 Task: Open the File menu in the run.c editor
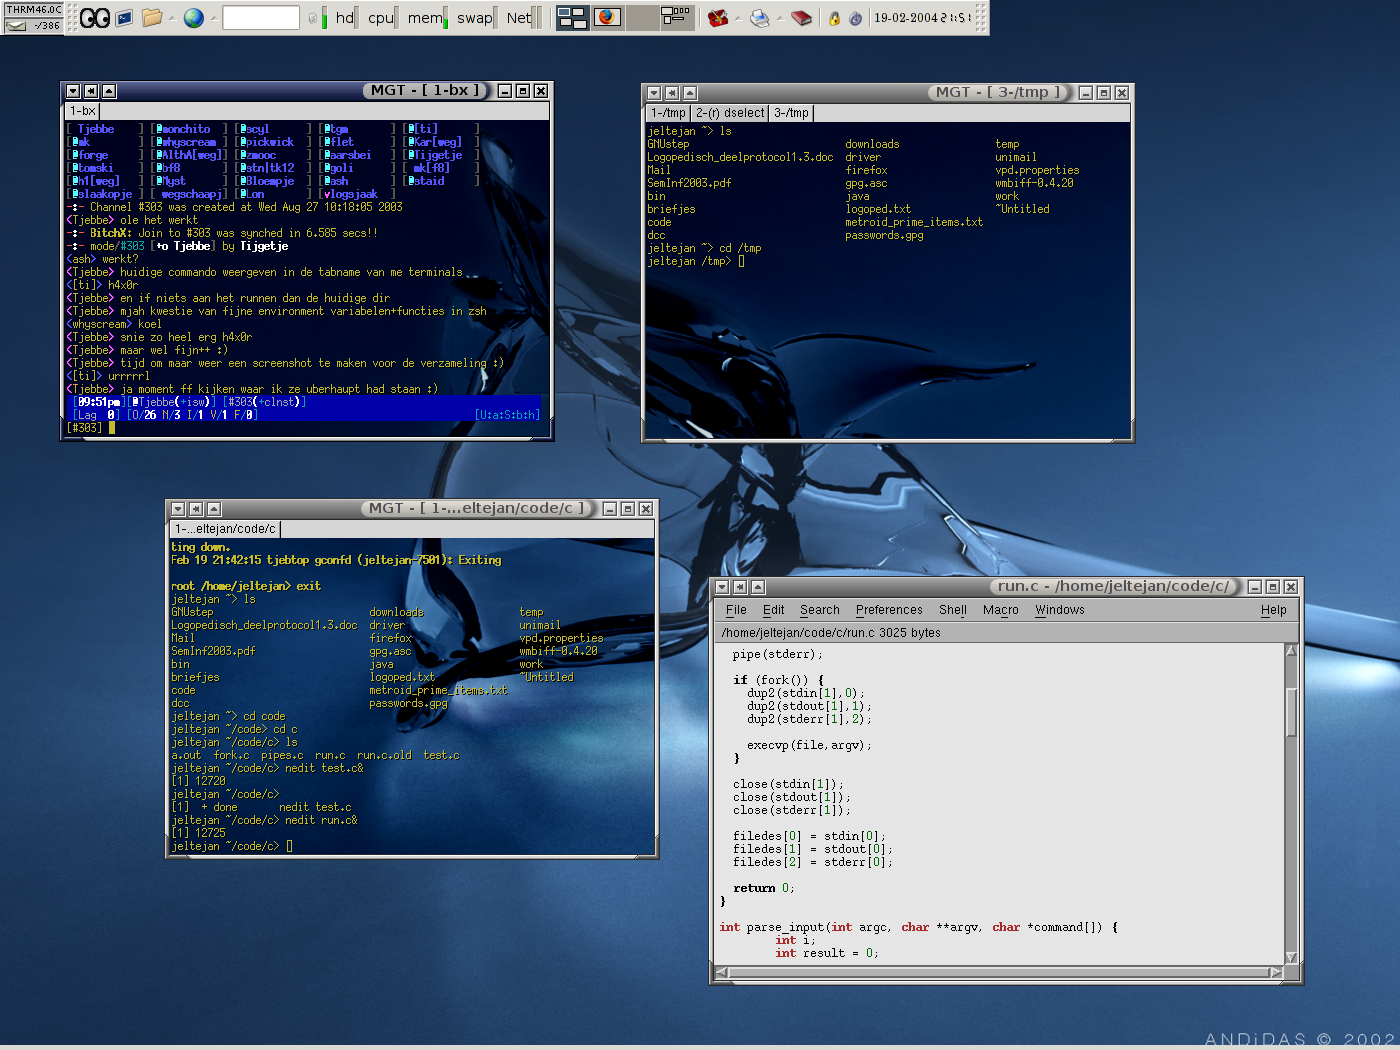(736, 610)
